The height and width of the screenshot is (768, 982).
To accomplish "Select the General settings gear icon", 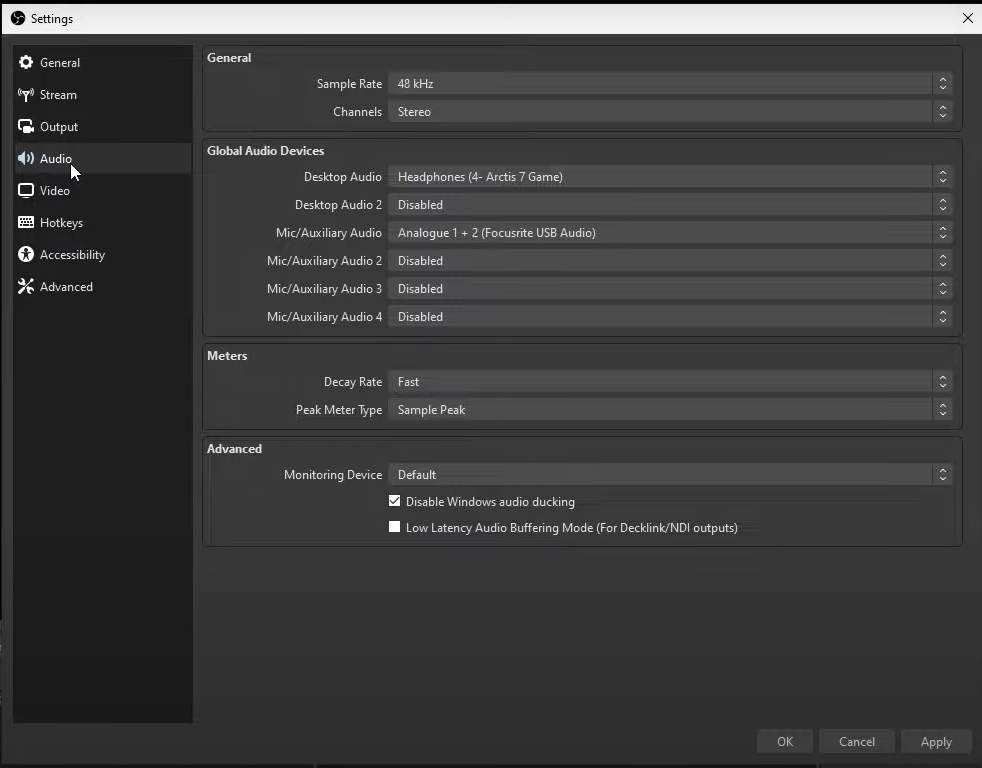I will click(25, 62).
